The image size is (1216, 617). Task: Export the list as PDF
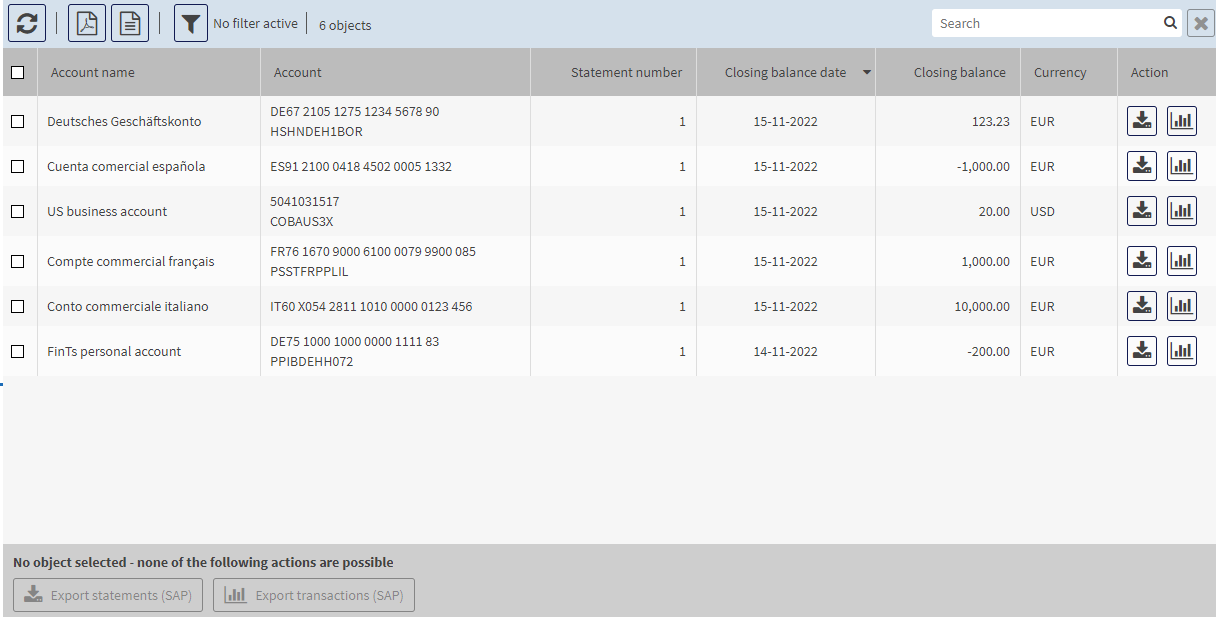[x=87, y=23]
